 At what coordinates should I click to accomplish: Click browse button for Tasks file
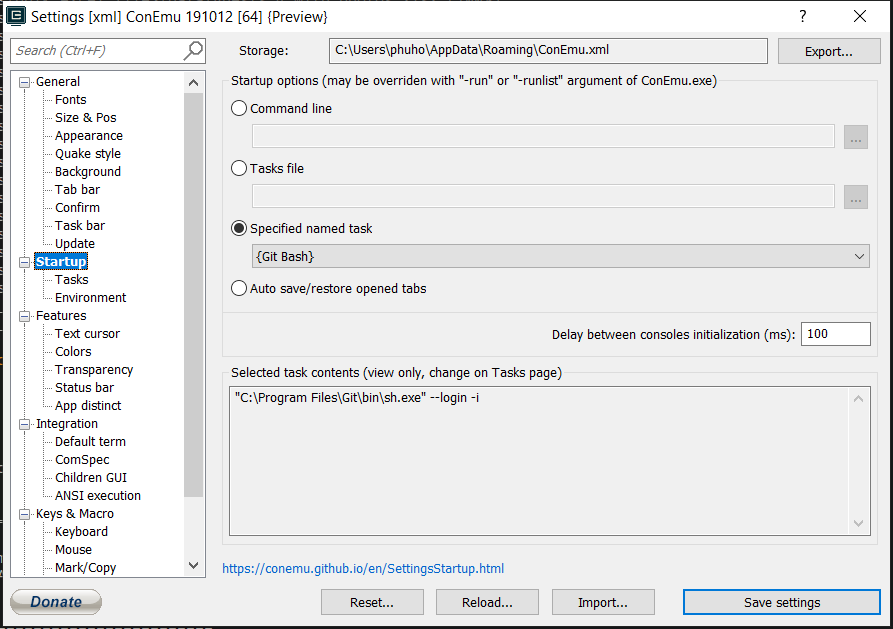[x=855, y=197]
